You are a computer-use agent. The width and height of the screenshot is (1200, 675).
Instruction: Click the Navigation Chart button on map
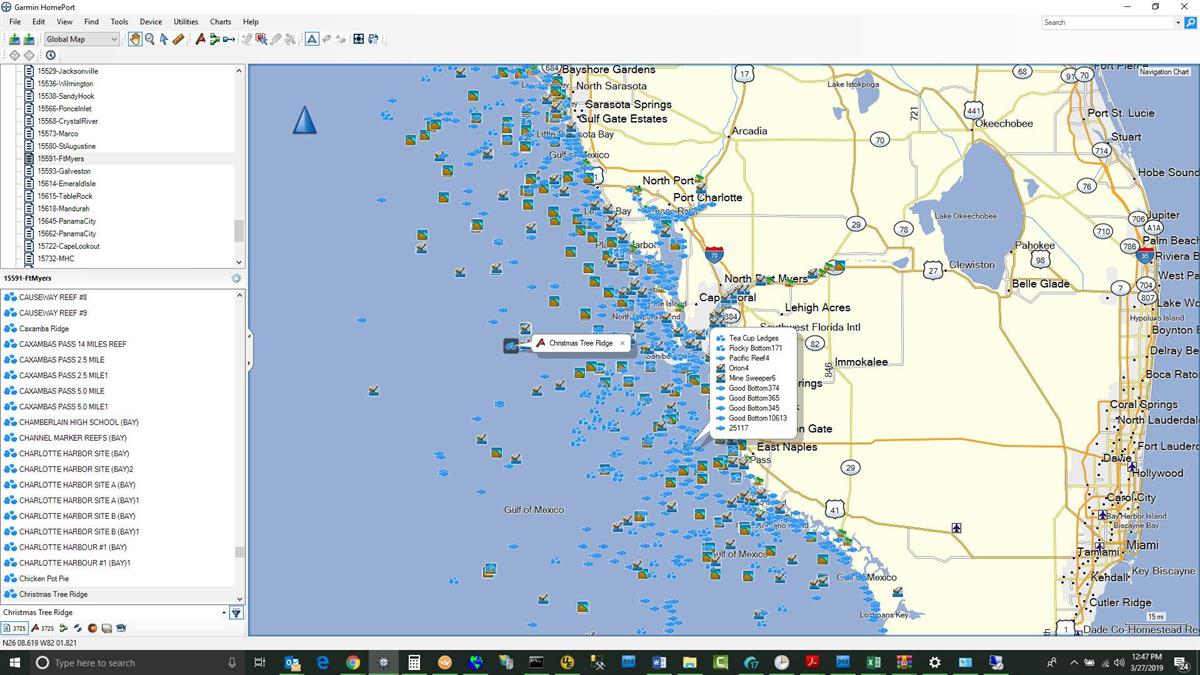coord(1164,72)
